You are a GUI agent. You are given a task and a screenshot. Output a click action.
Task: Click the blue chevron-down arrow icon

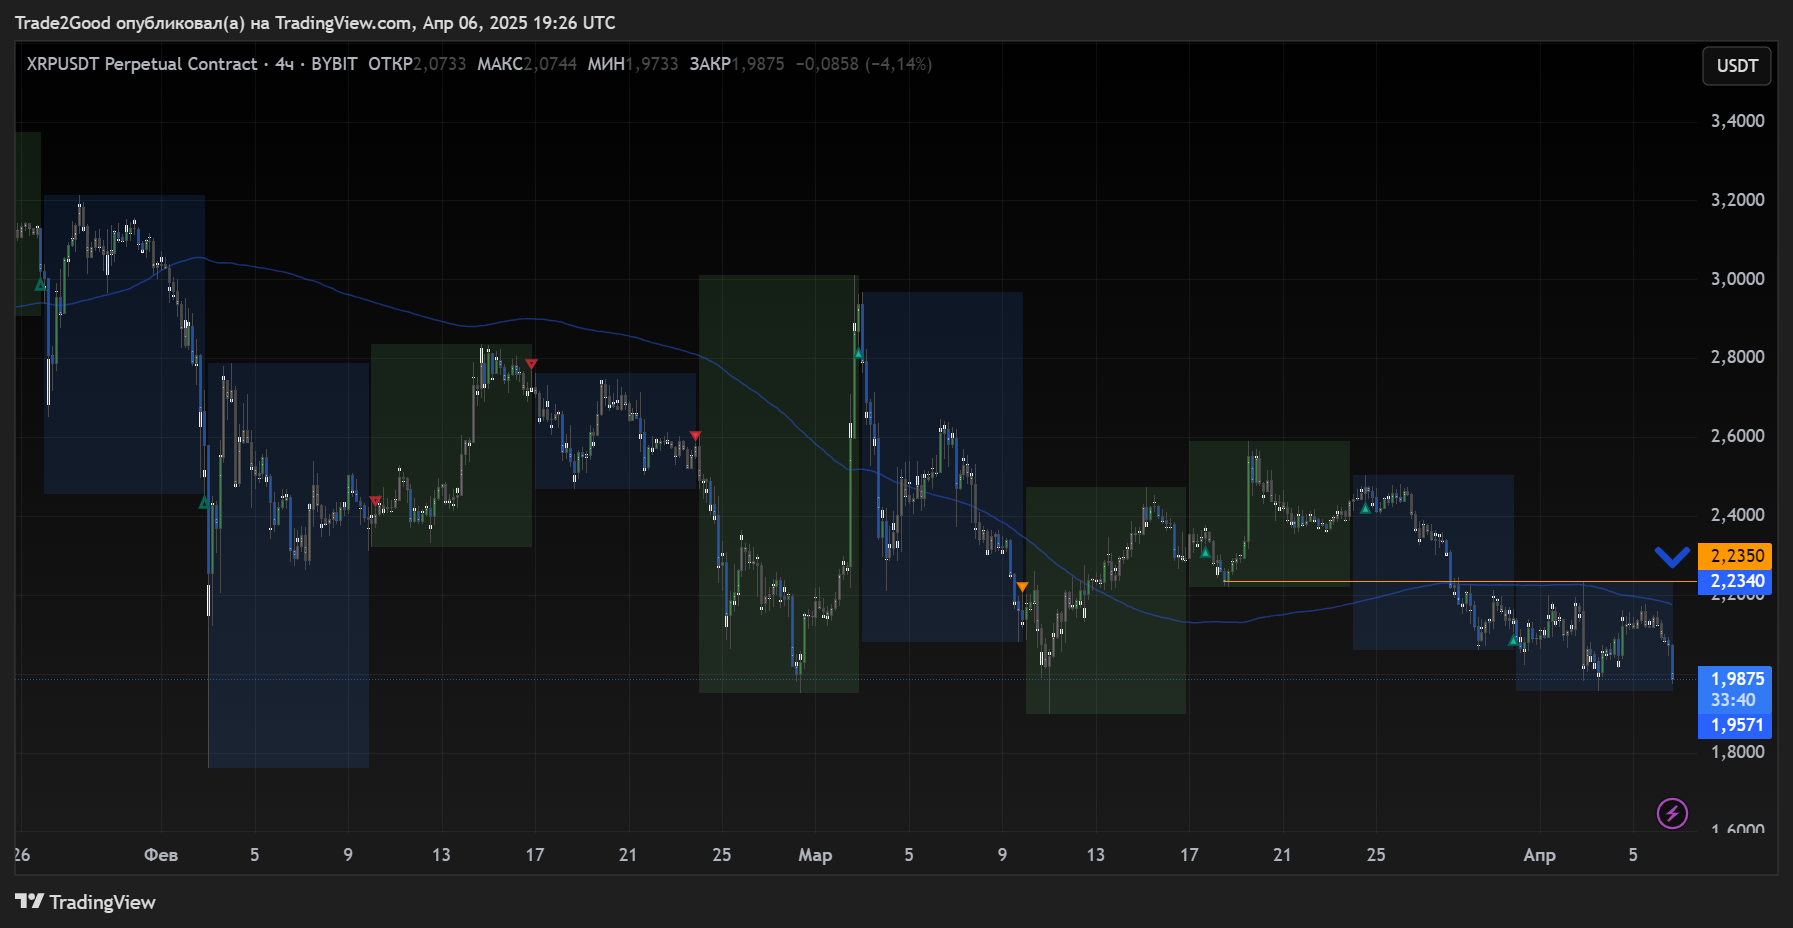point(1671,557)
